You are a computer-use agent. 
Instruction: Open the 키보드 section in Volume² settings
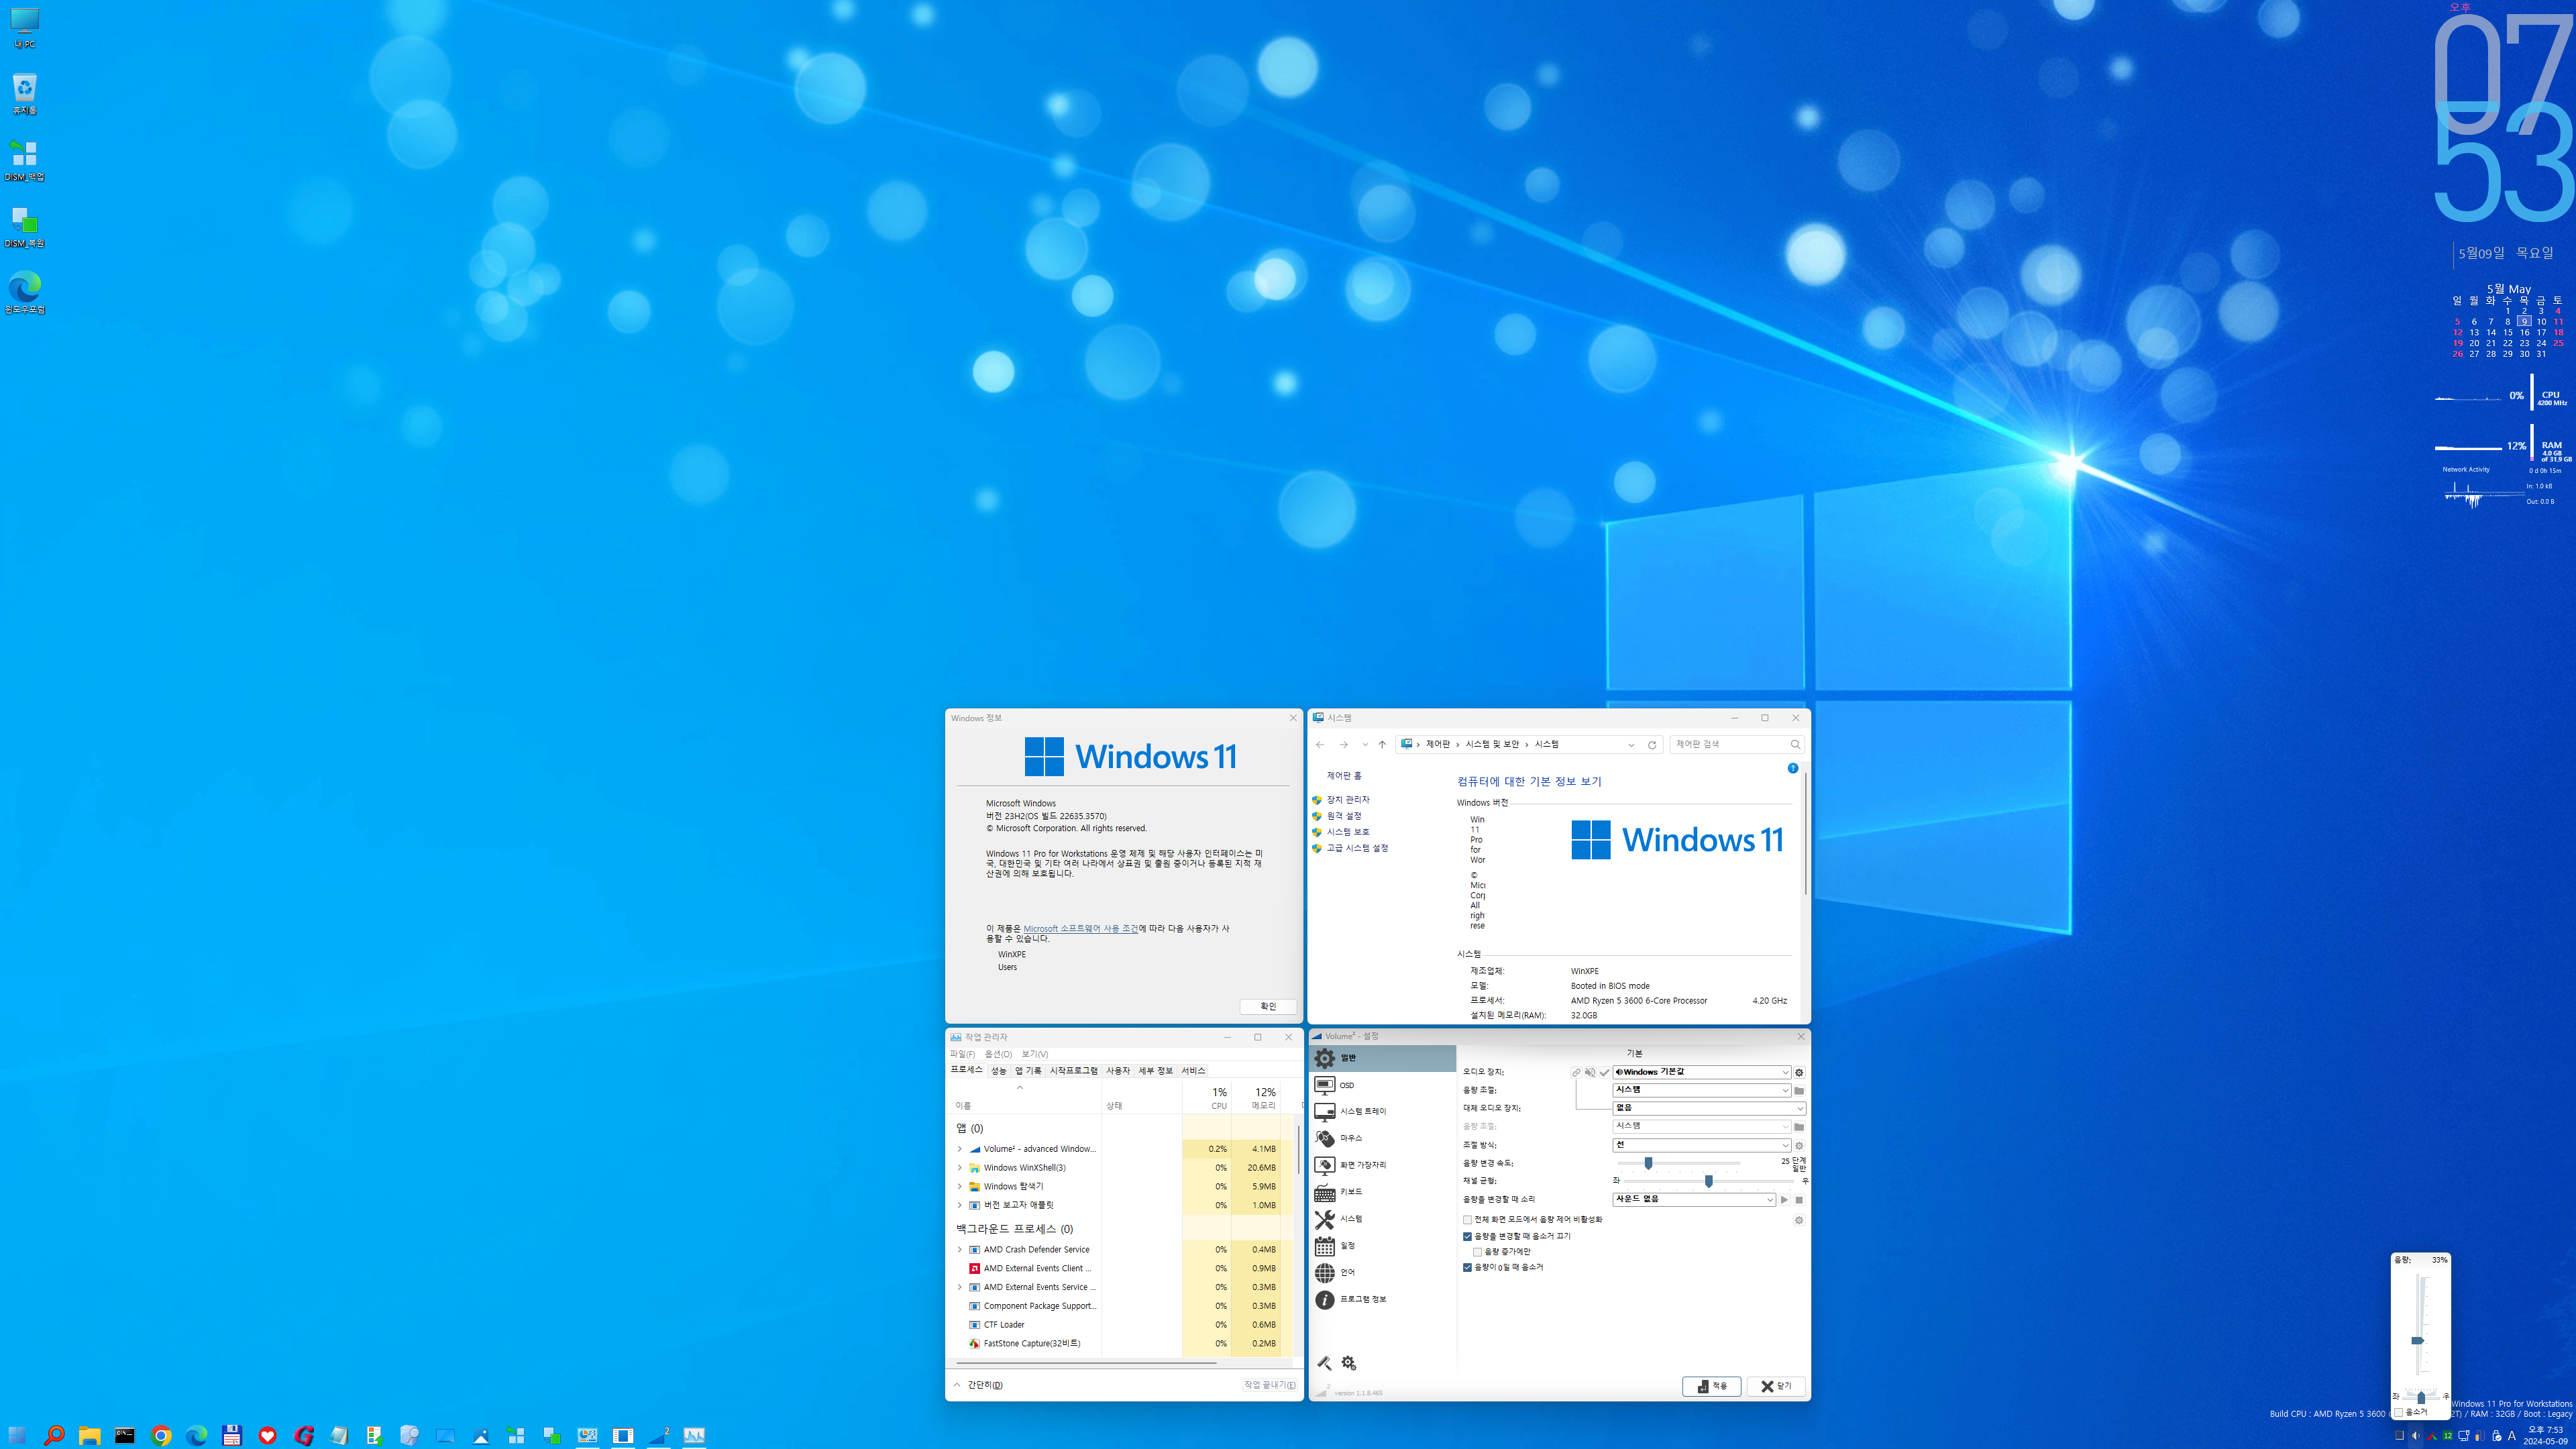point(1382,1192)
